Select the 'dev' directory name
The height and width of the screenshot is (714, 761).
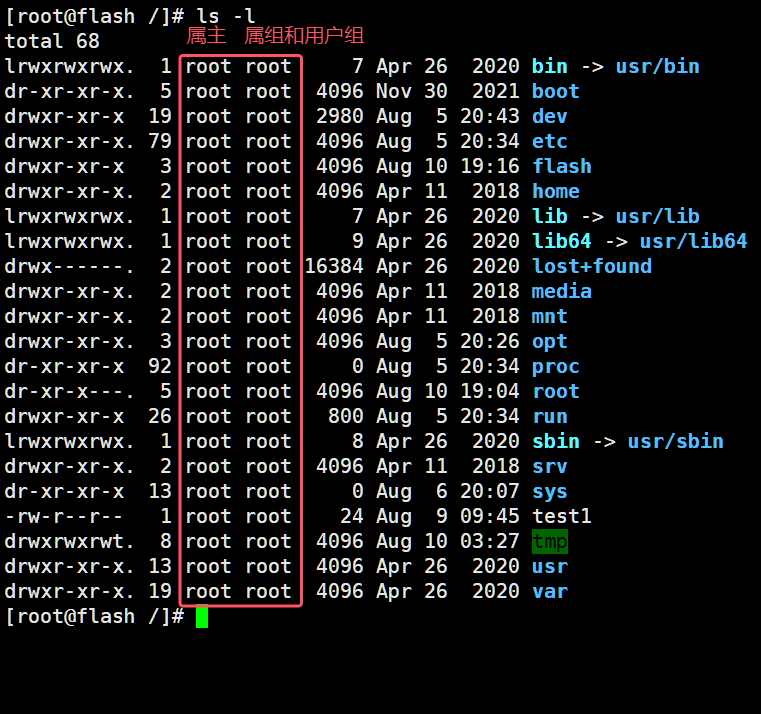click(x=549, y=116)
